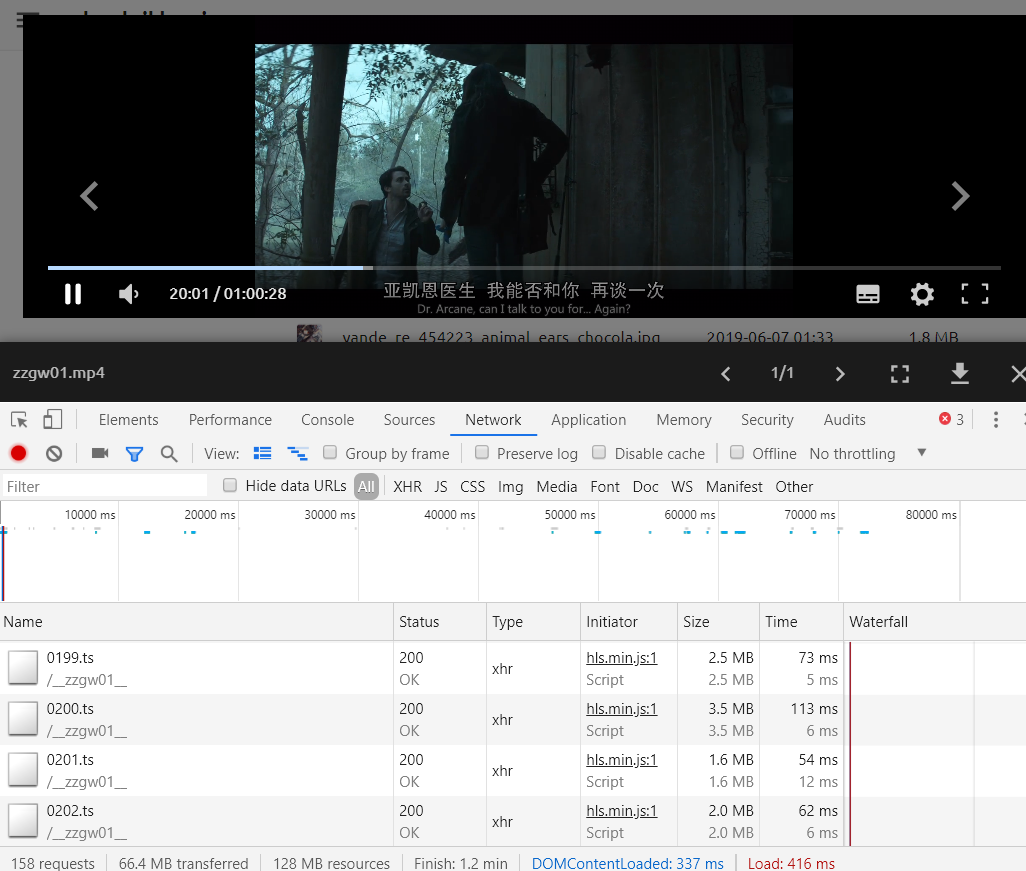Switch to Sources tab
The image size is (1026, 871).
409,419
